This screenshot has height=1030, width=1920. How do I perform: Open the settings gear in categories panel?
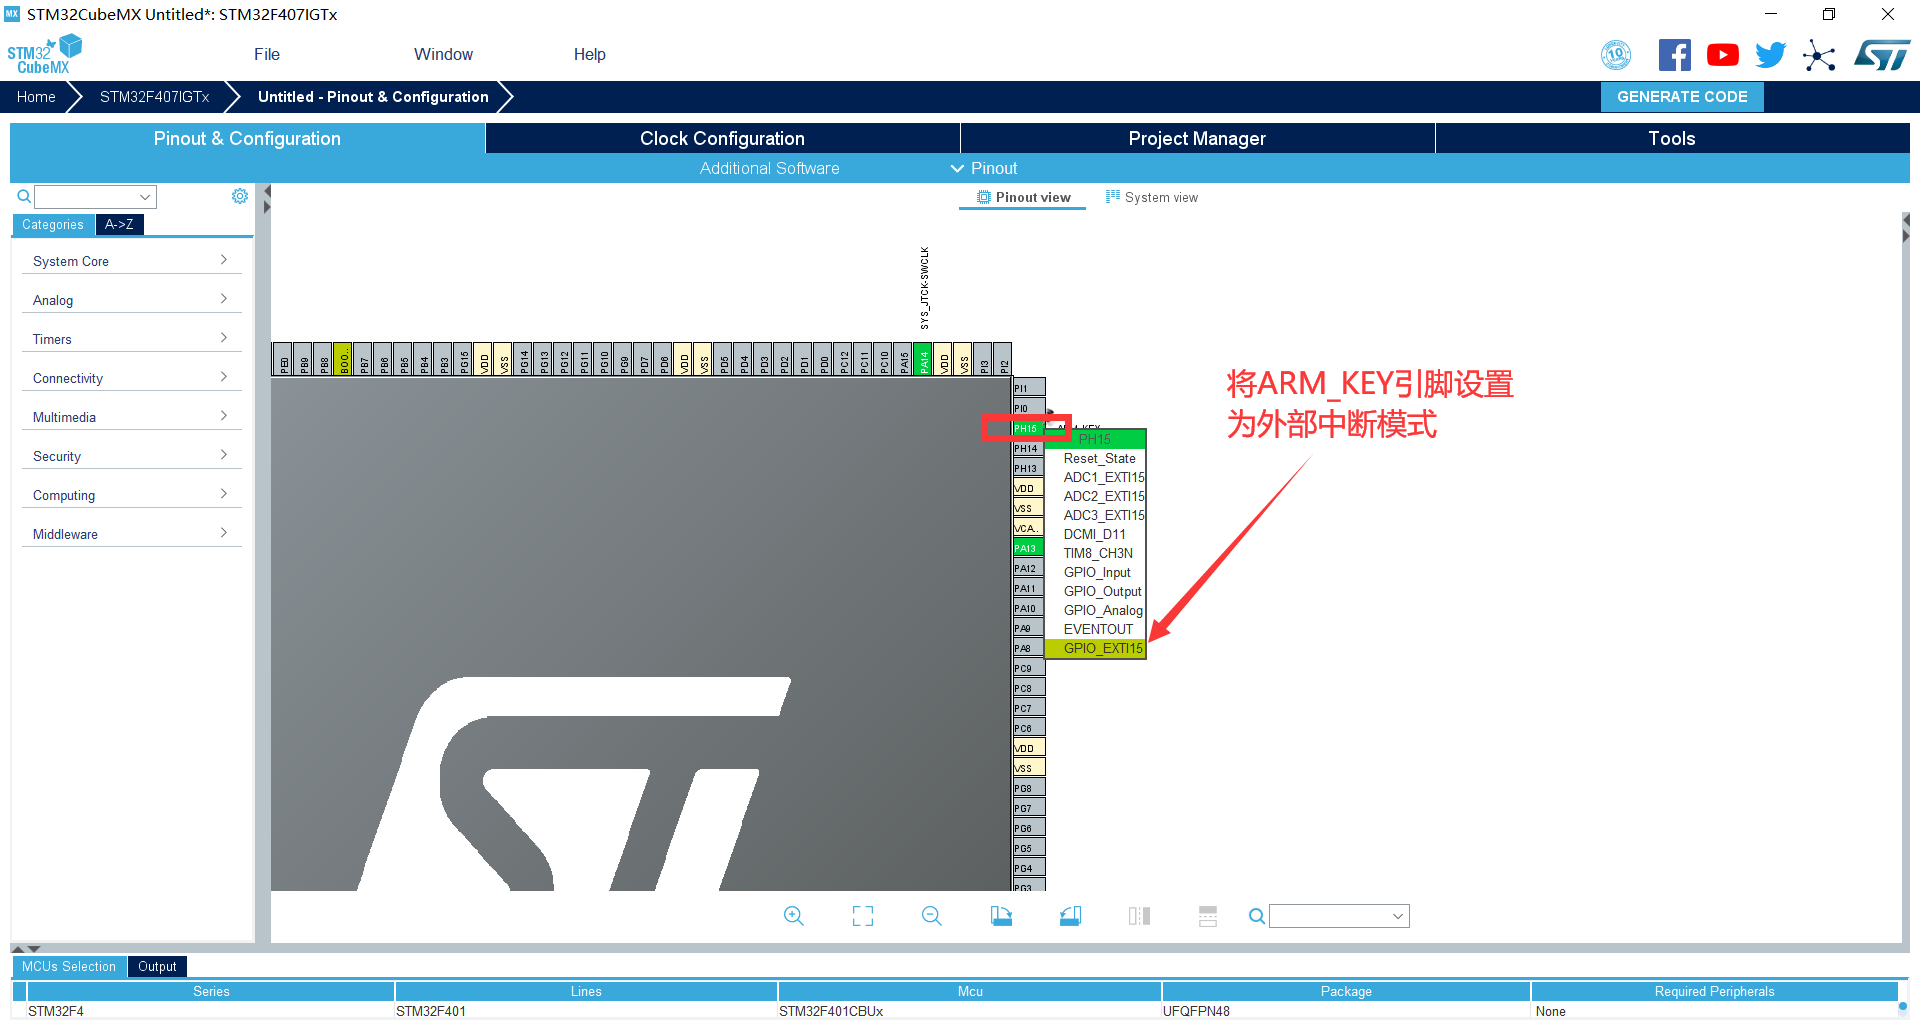(x=240, y=197)
